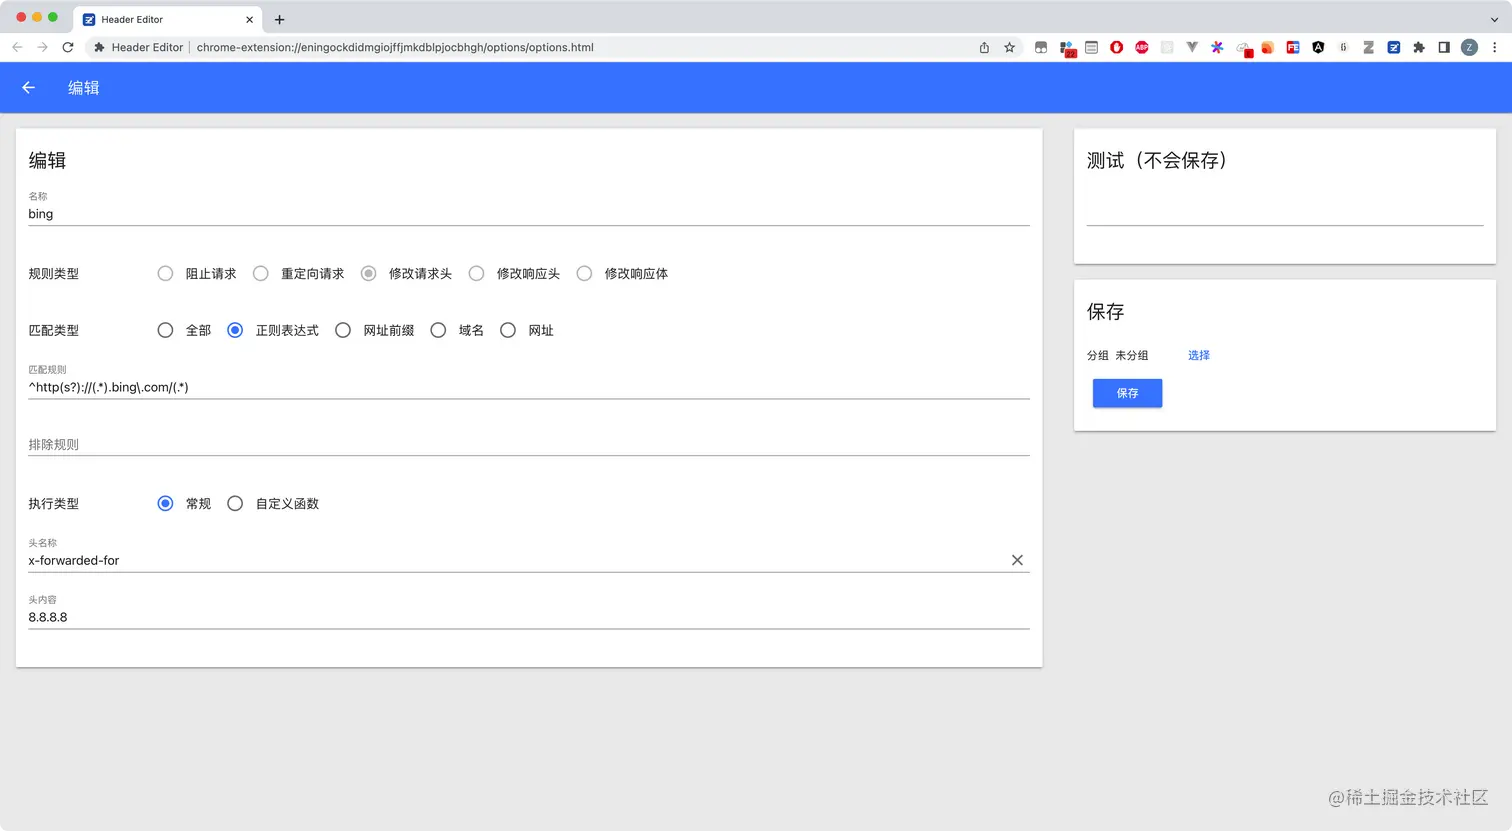The image size is (1512, 831).
Task: Open the Vue devtools extension icon
Action: [x=1192, y=47]
